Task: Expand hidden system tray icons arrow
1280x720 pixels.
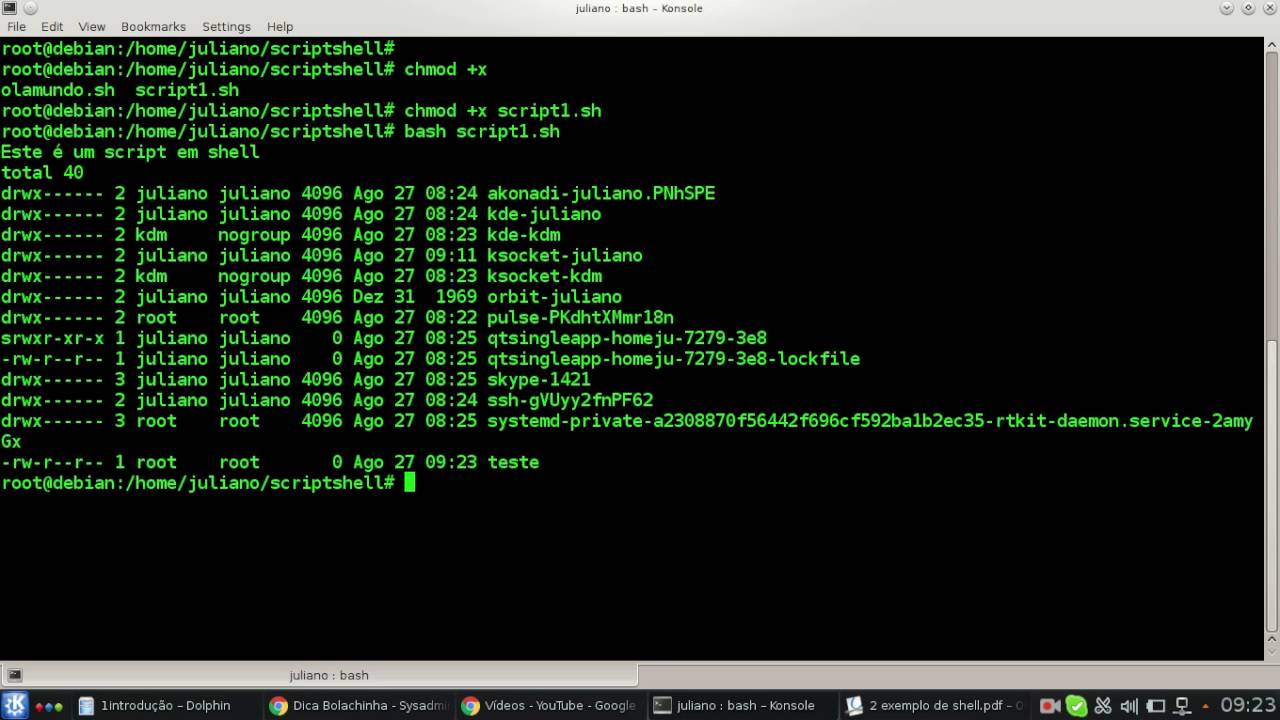Action: pyautogui.click(x=1205, y=706)
